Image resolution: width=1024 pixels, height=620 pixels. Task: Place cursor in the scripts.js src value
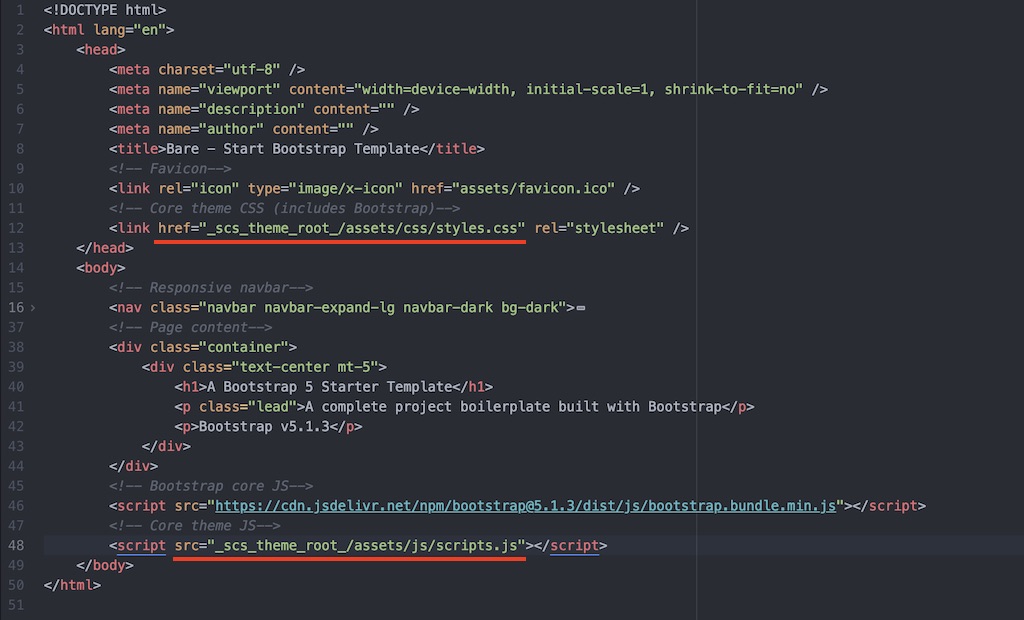368,545
